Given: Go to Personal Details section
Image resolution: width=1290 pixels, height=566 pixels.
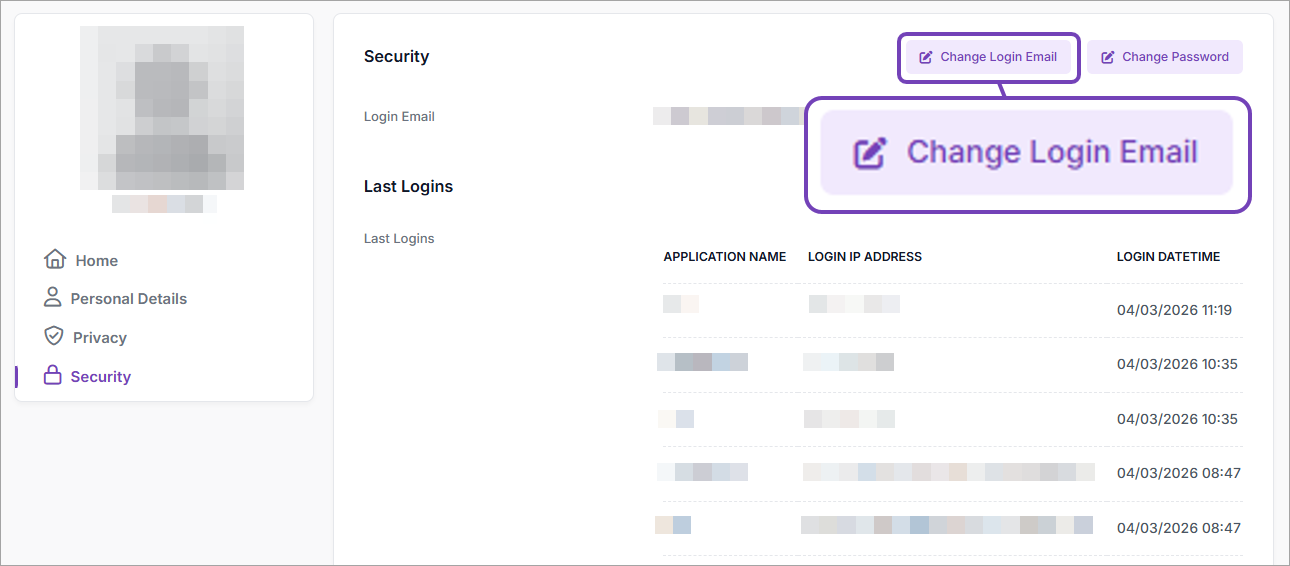Looking at the screenshot, I should click(128, 299).
